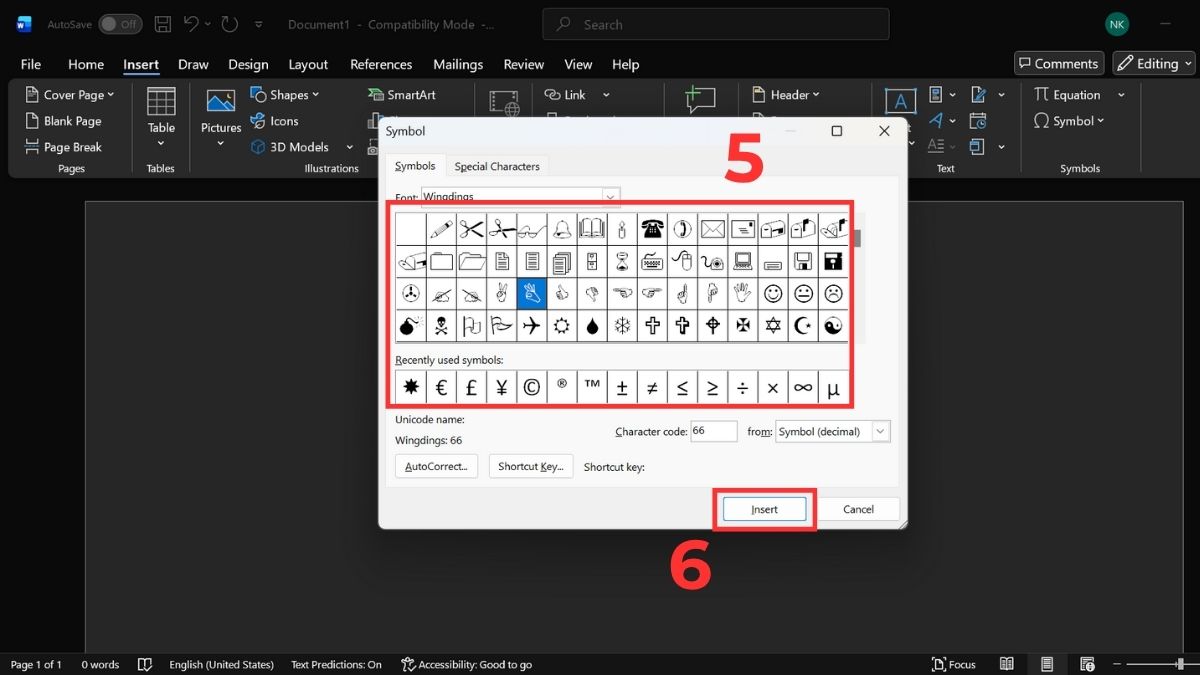Enable Focus mode from status bar
Viewport: 1200px width, 675px height.
pos(953,664)
